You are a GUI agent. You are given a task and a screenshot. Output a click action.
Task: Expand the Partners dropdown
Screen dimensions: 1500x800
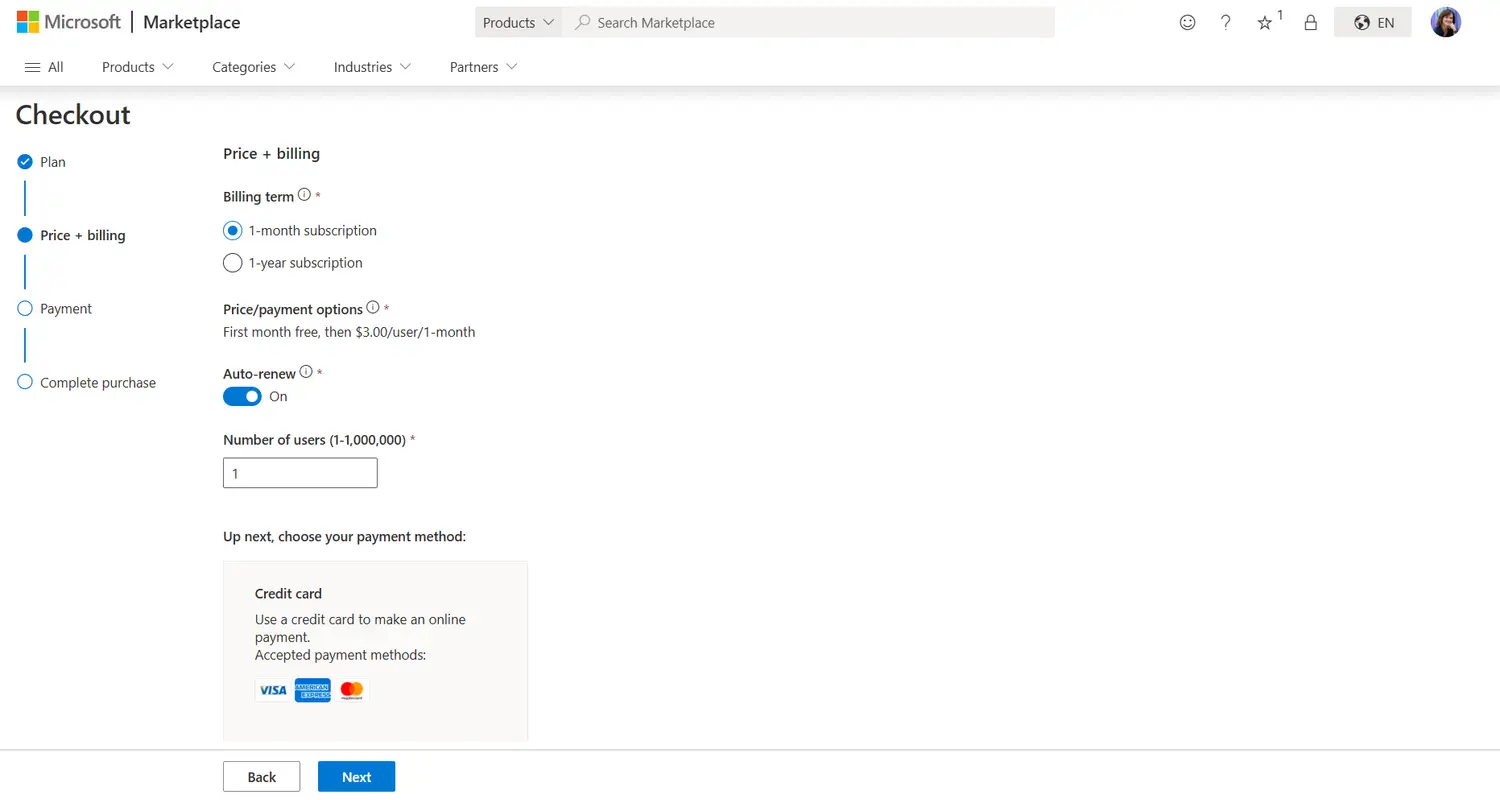(x=482, y=67)
